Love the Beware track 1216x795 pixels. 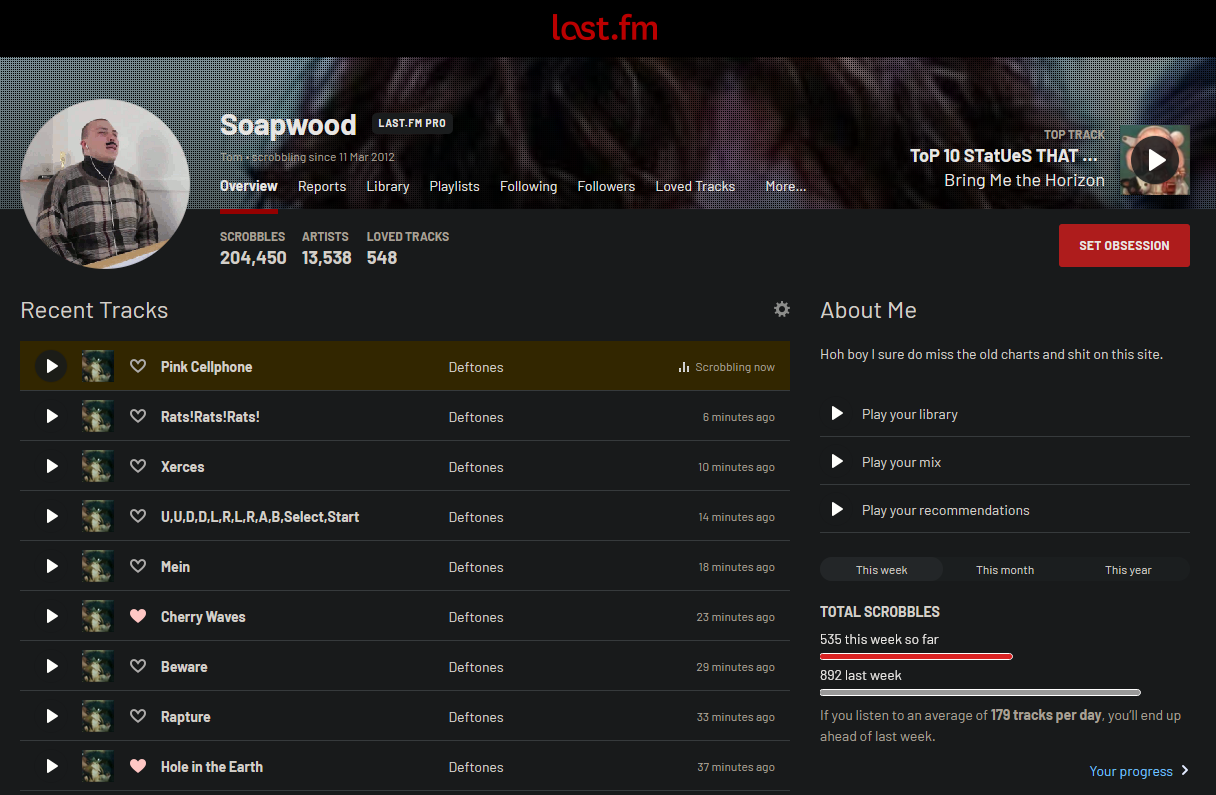click(138, 667)
